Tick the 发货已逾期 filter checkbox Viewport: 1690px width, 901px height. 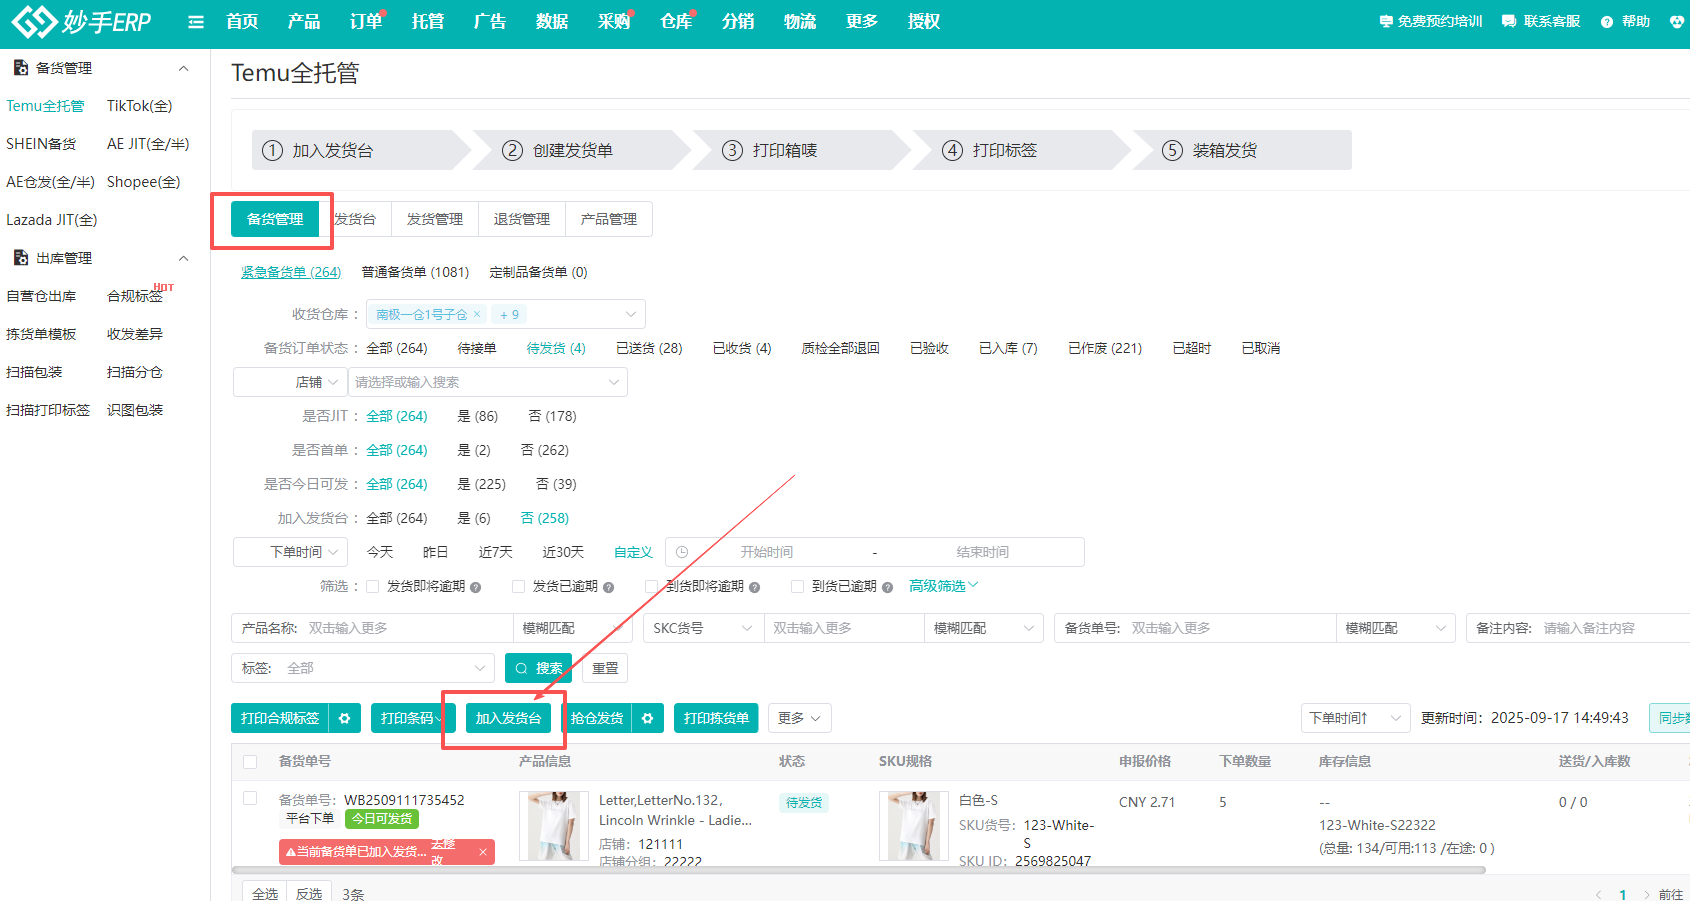coord(518,587)
